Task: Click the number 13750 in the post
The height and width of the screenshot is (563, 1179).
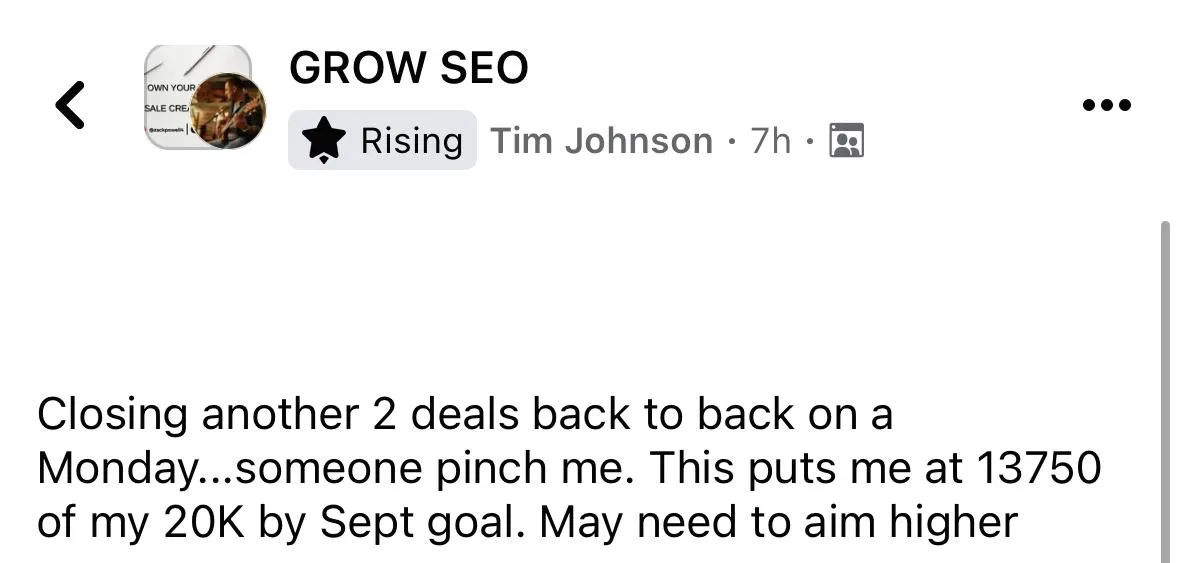Action: click(1038, 468)
